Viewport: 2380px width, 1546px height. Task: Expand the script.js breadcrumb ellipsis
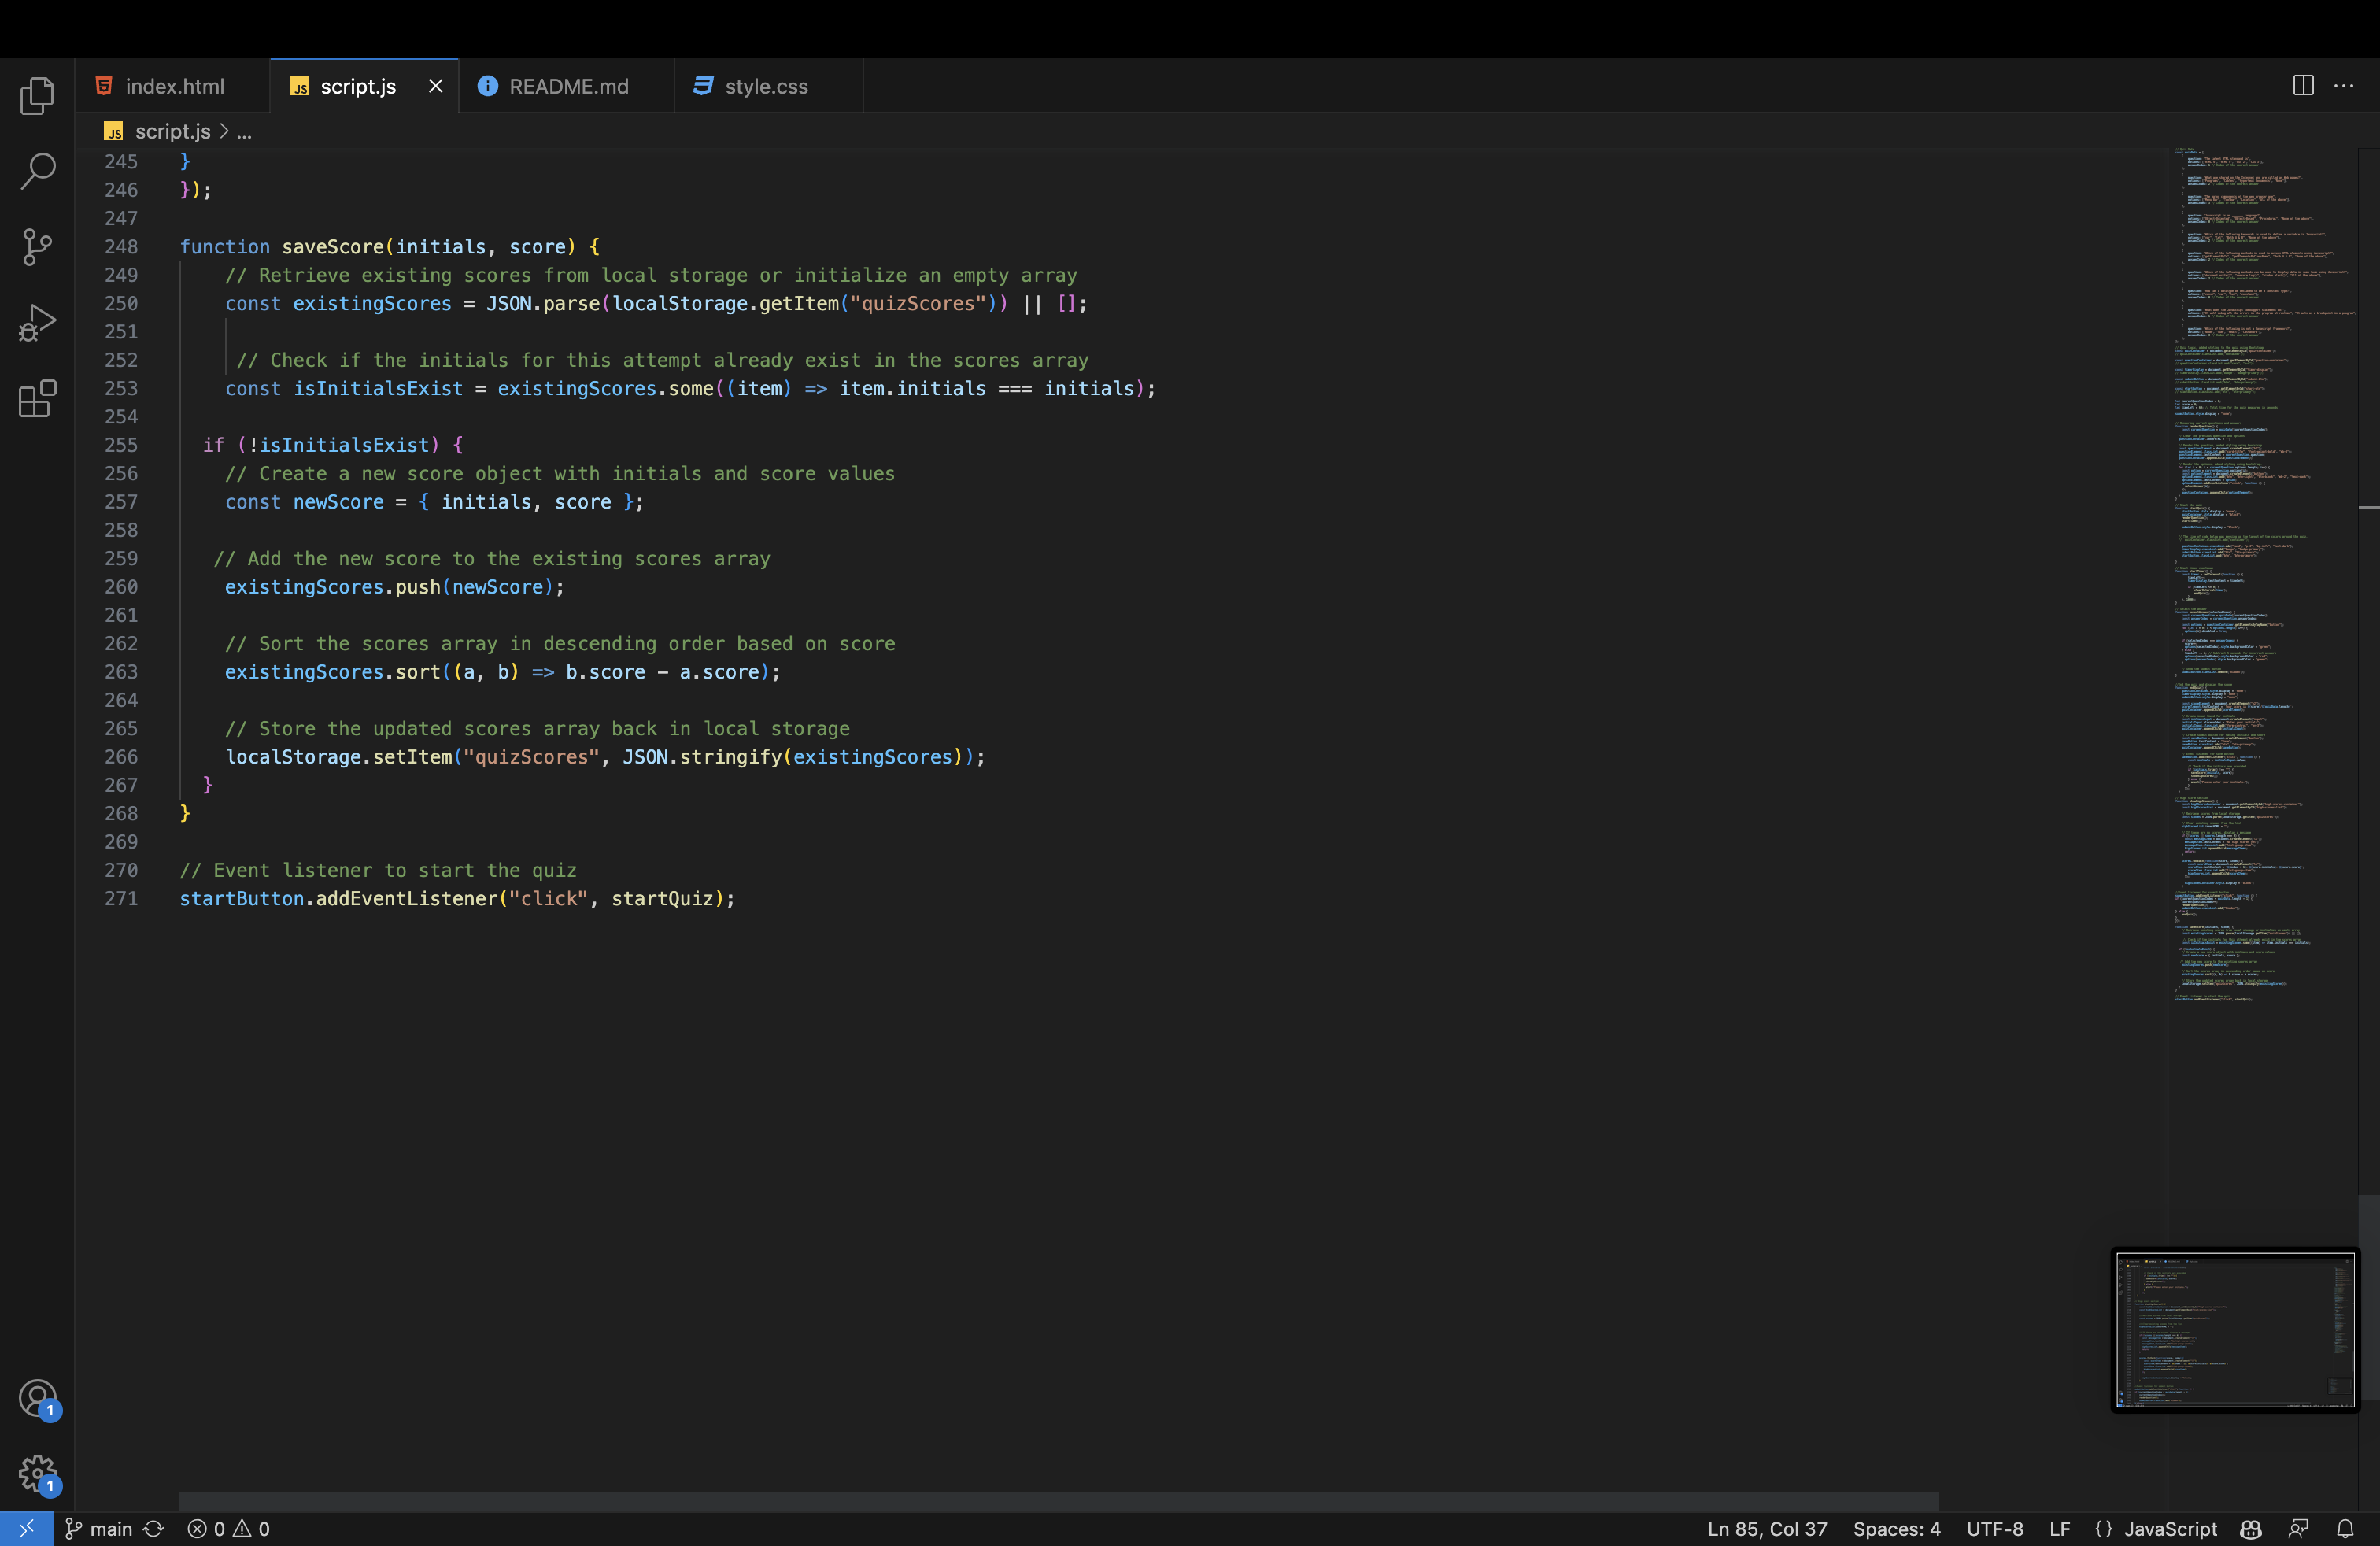[244, 131]
